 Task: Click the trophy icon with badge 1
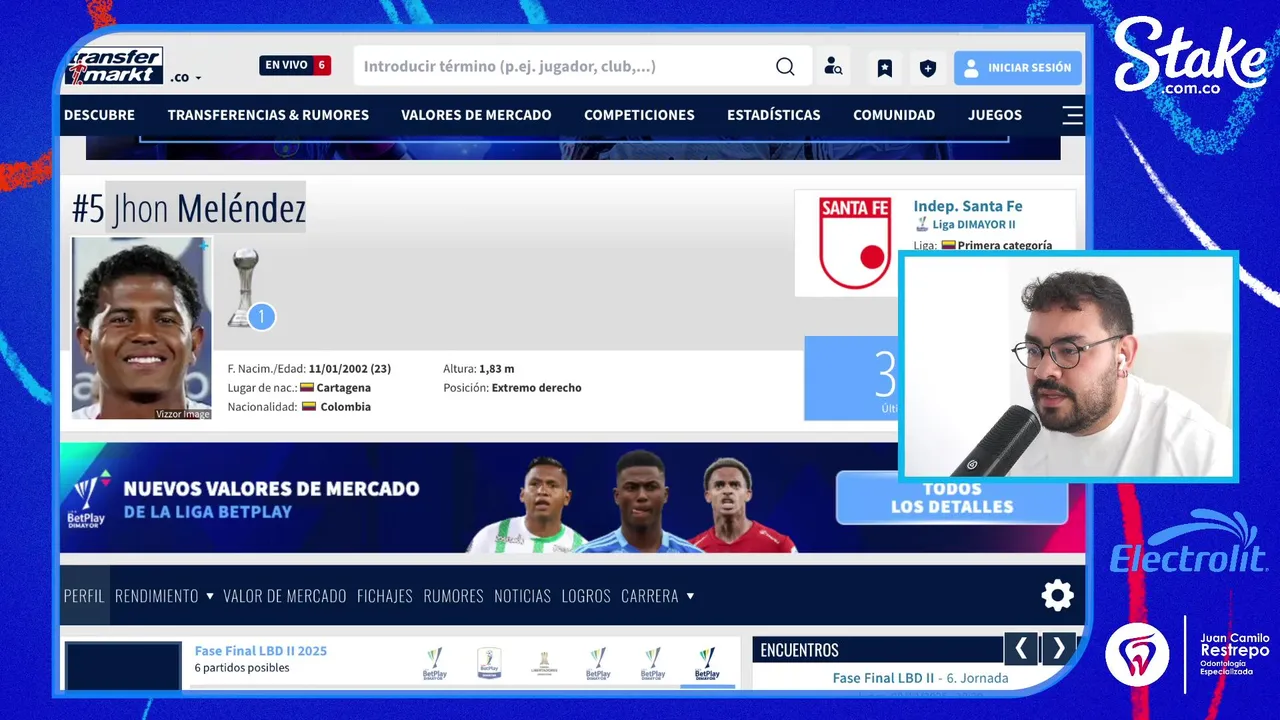246,289
